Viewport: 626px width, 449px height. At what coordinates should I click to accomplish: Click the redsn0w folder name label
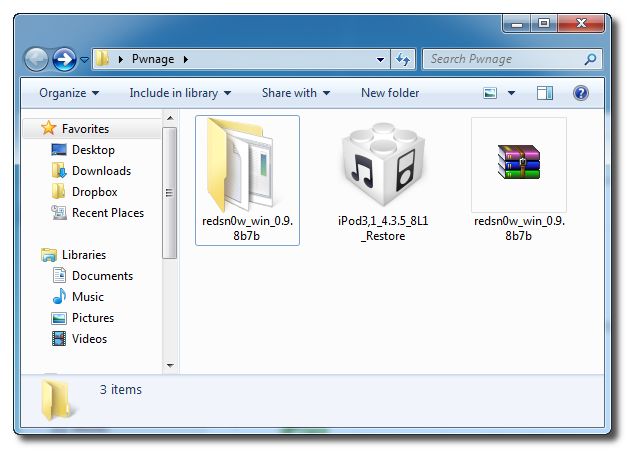tap(247, 228)
